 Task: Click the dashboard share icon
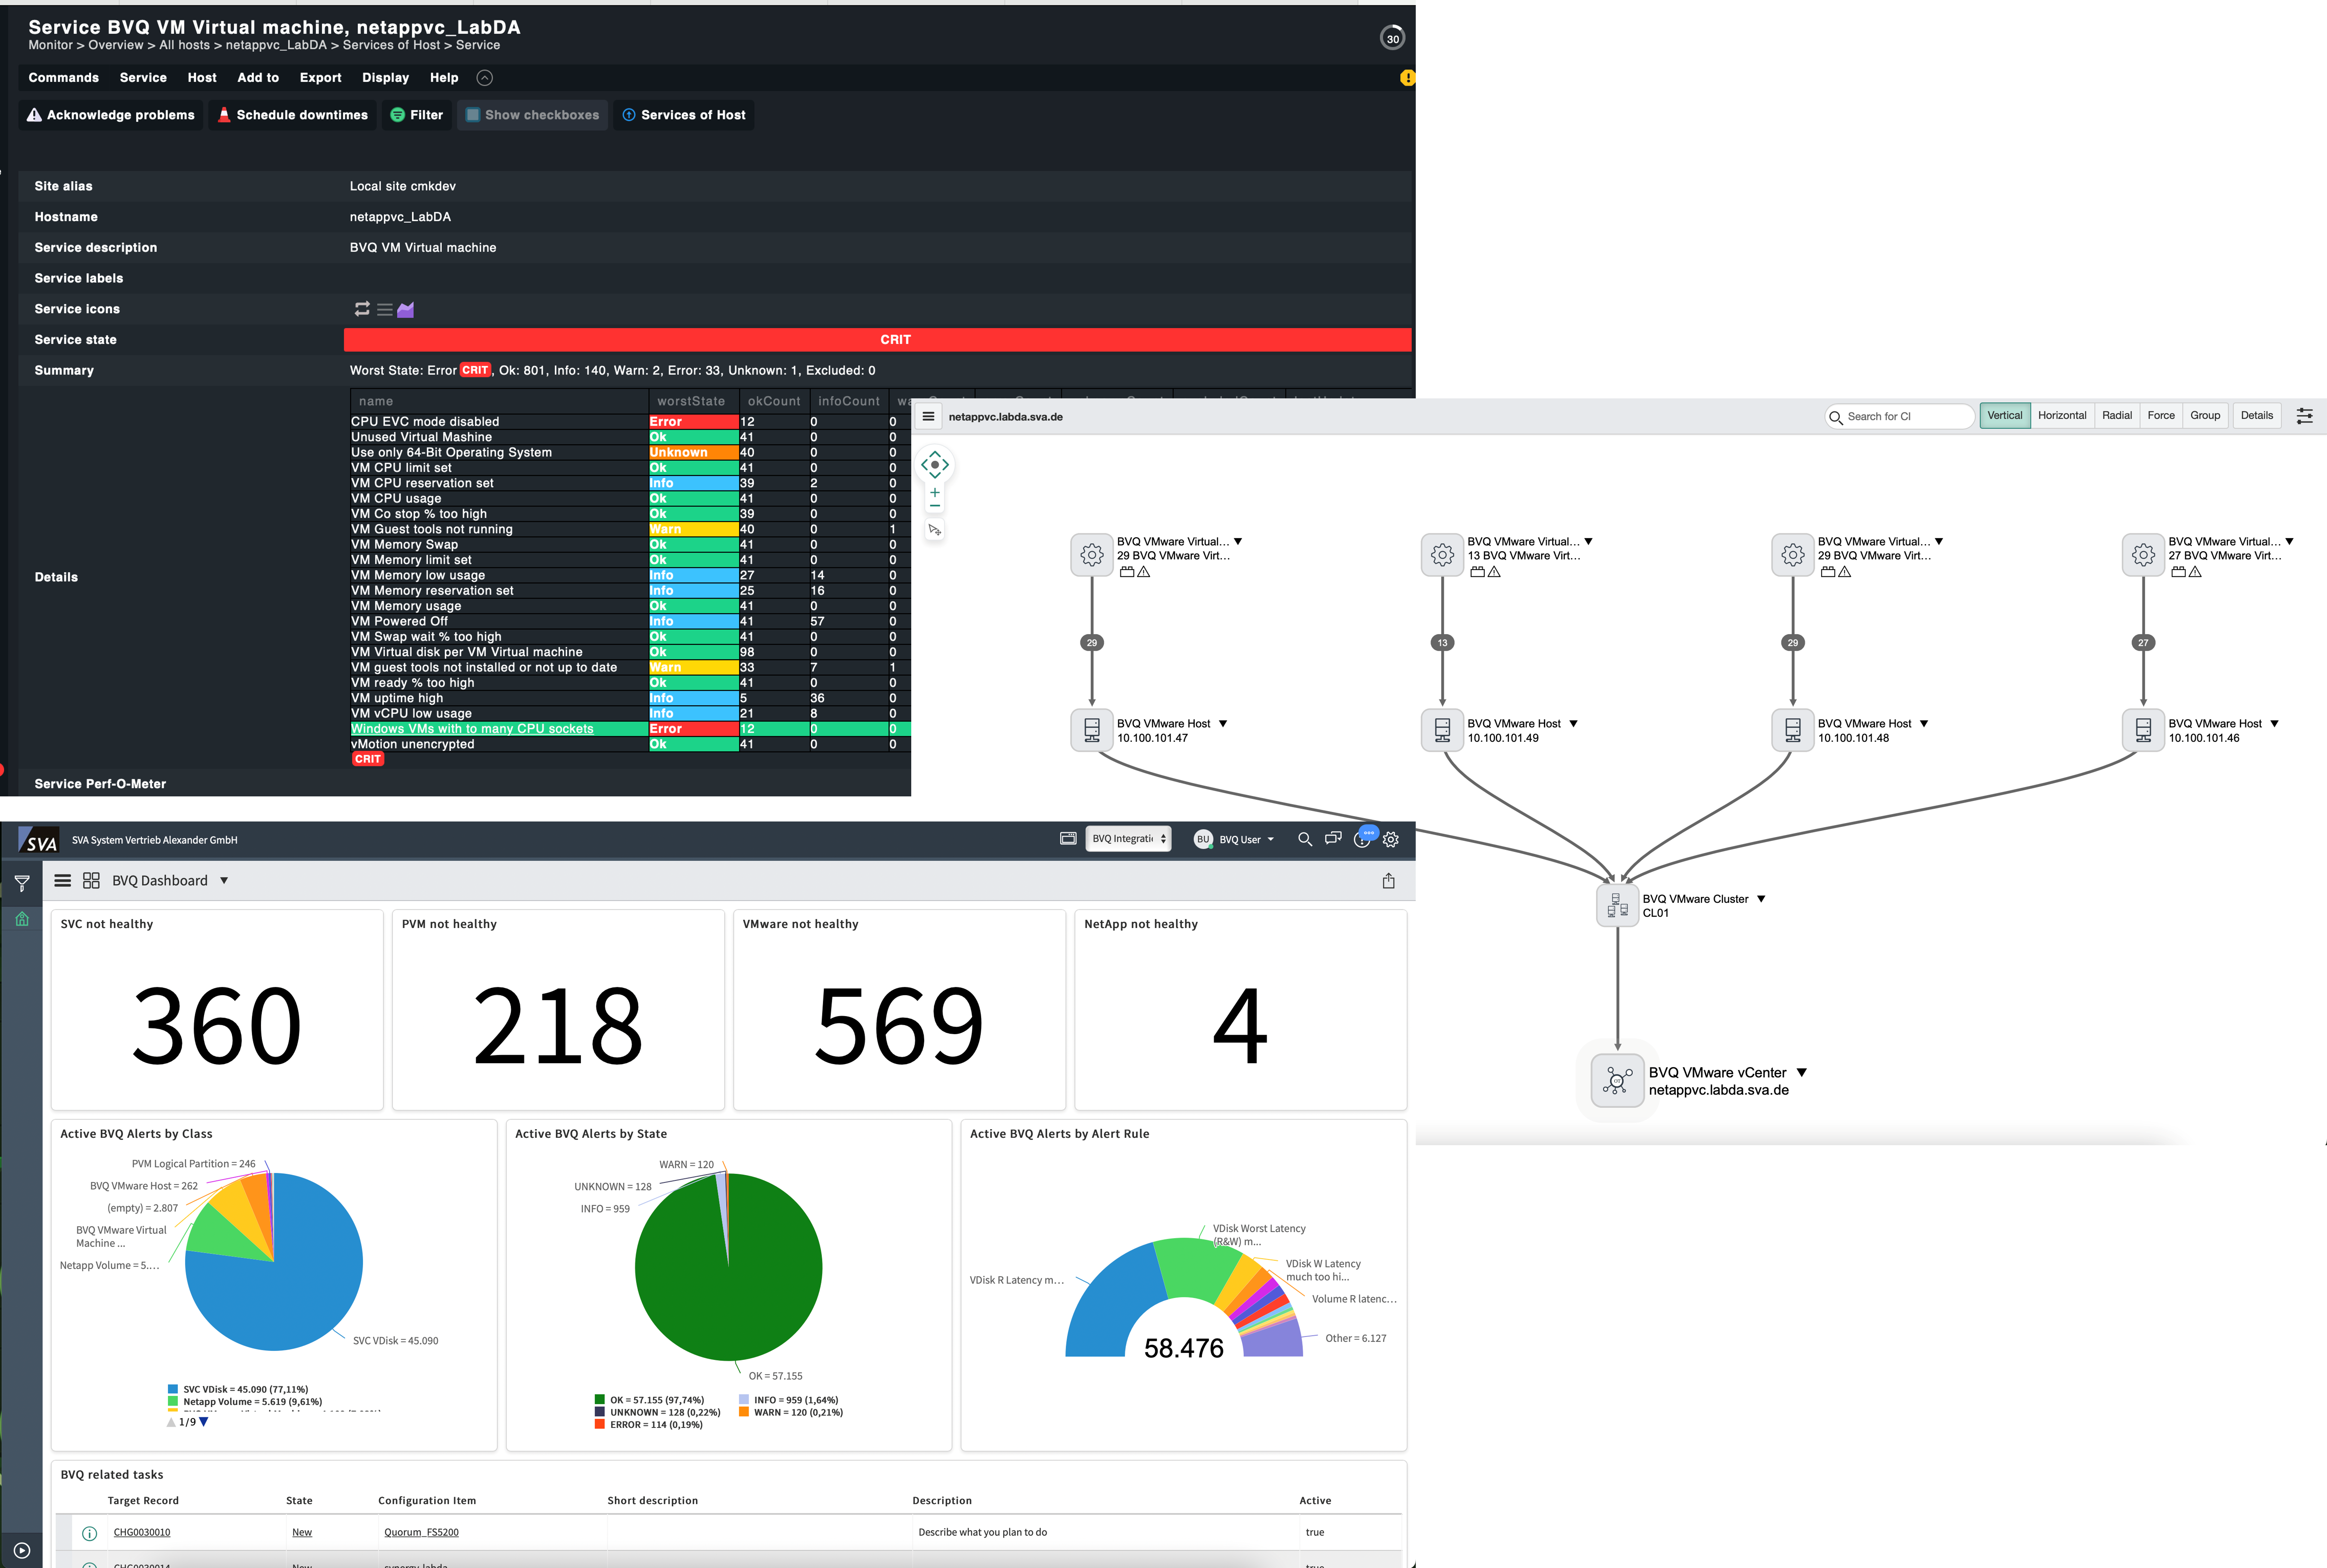[1388, 881]
